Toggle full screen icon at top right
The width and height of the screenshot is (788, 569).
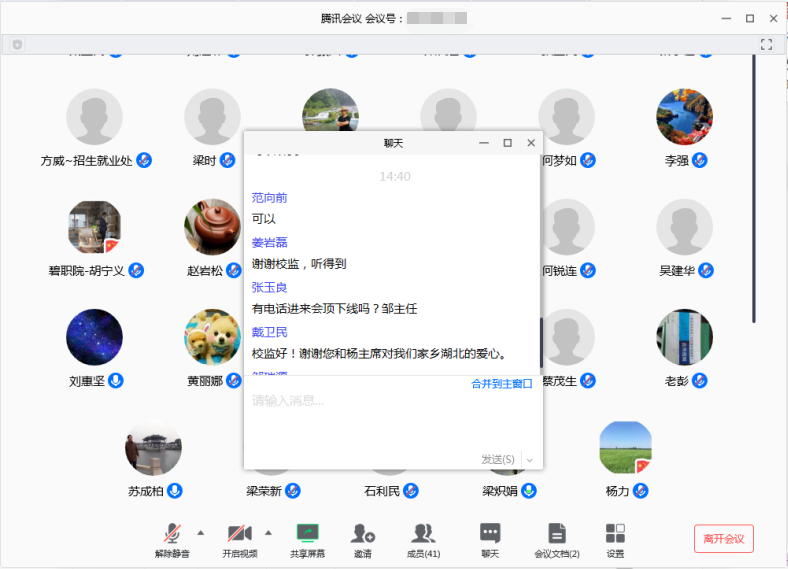(766, 44)
